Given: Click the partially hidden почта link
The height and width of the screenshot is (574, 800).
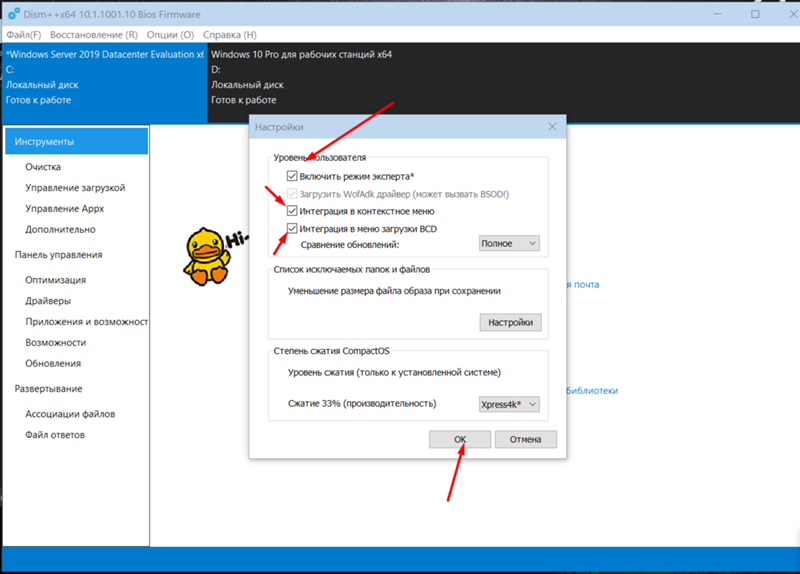Looking at the screenshot, I should click(583, 285).
